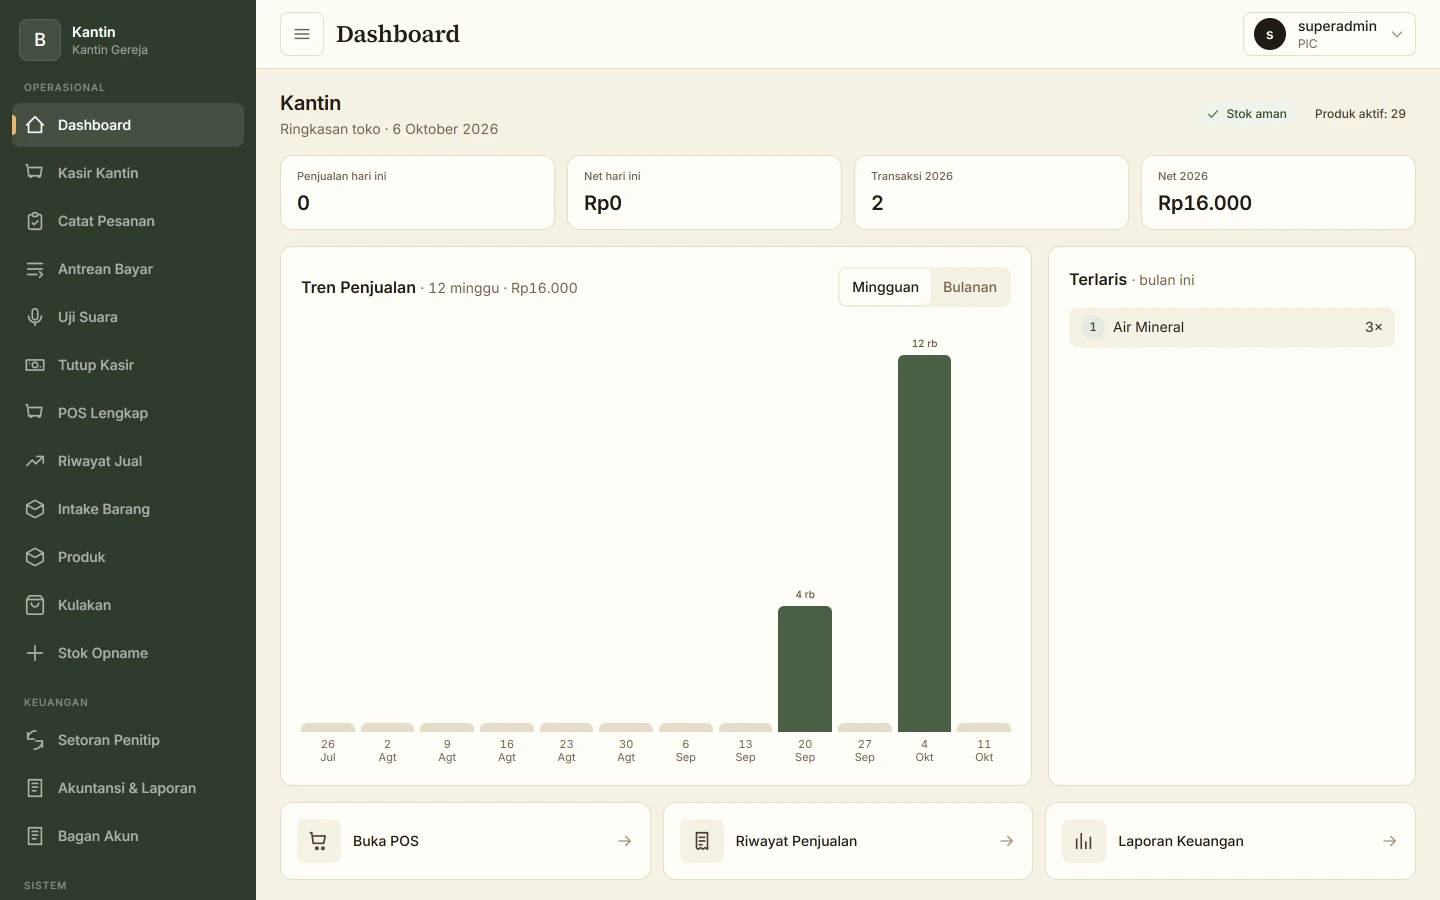Click the Produk package icon
The image size is (1440, 900).
point(35,557)
